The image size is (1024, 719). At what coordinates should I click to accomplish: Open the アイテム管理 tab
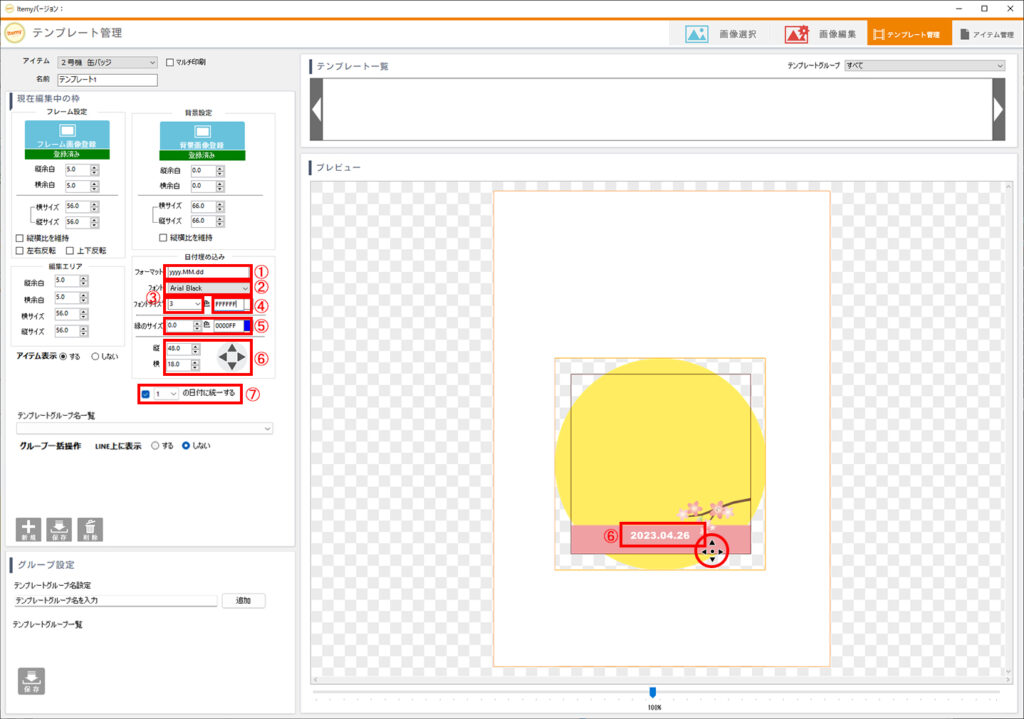click(986, 33)
